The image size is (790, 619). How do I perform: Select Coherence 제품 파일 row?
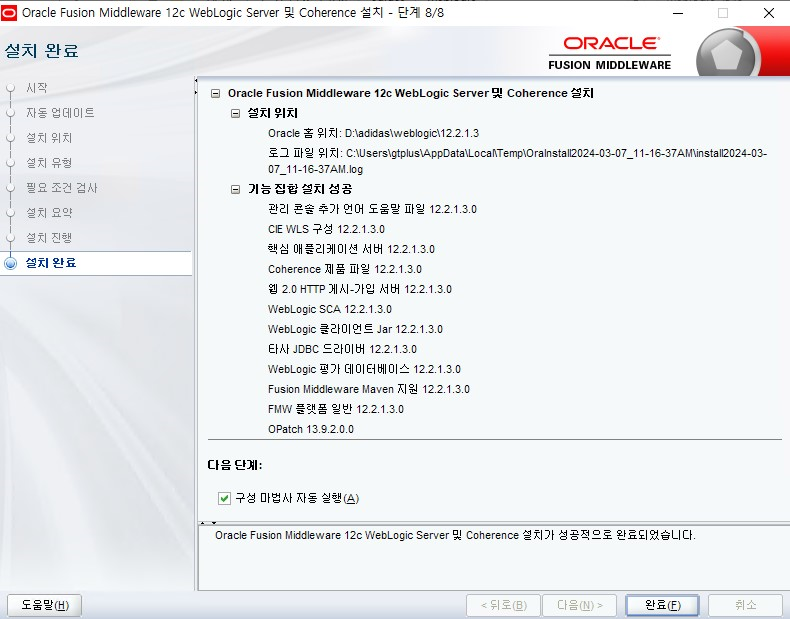345,269
